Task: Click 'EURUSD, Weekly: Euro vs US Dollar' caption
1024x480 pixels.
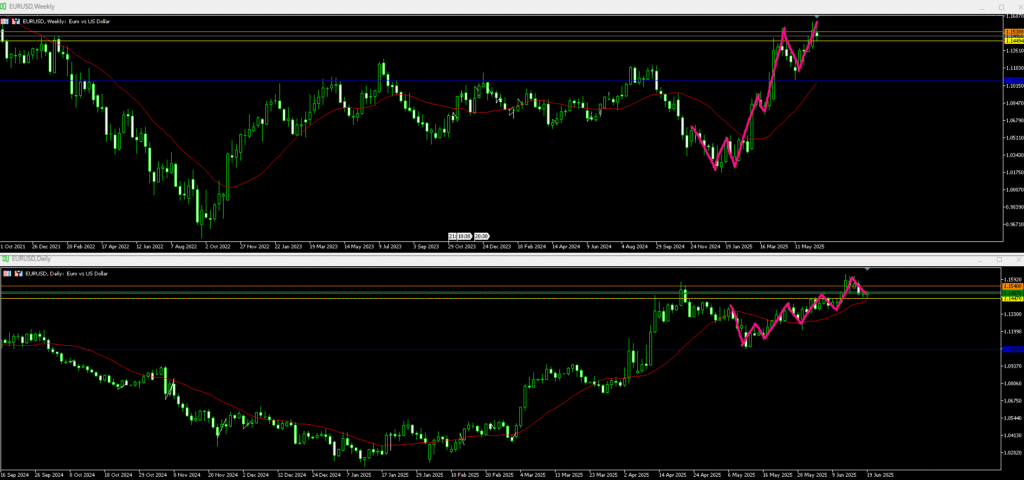Action: 66,21
